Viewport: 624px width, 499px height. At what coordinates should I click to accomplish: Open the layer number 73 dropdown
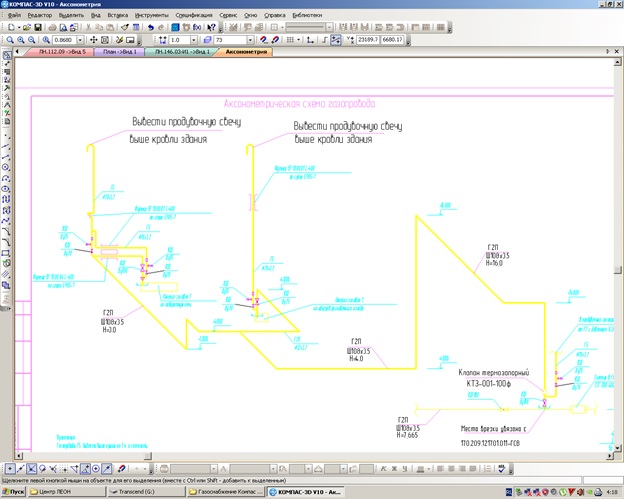(x=250, y=40)
